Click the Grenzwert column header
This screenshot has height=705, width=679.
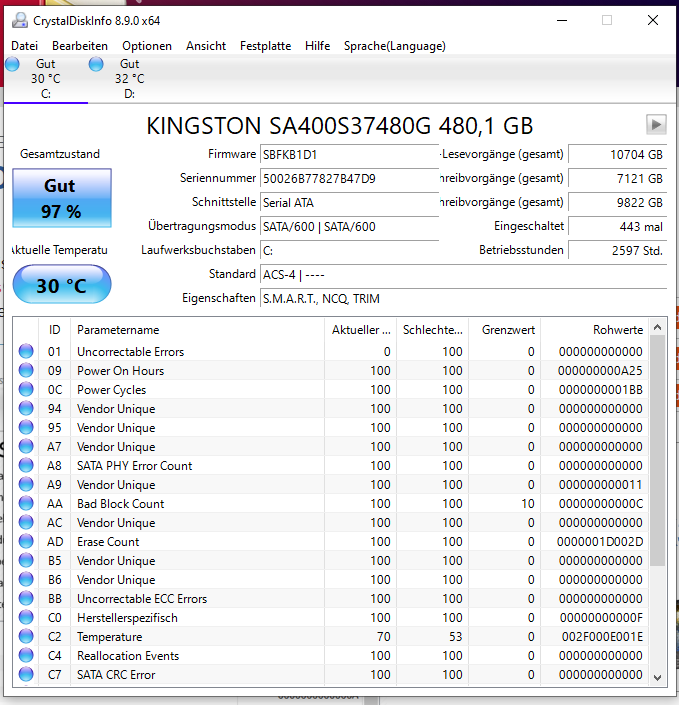[505, 330]
